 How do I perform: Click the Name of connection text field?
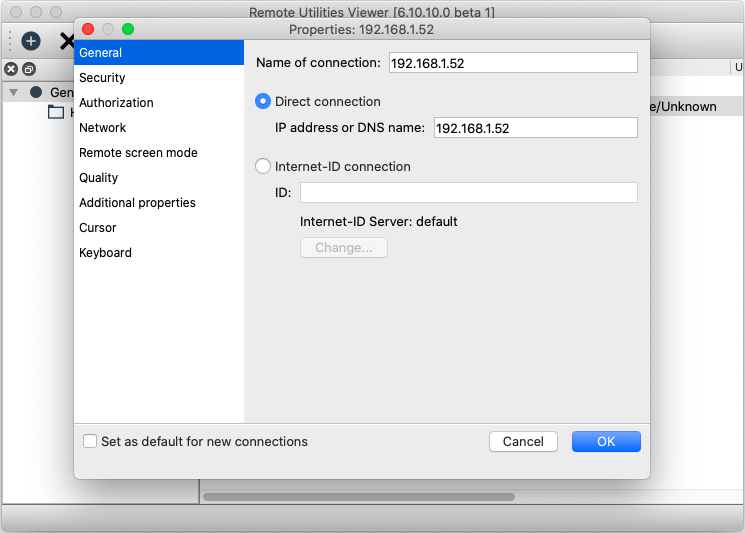[513, 63]
